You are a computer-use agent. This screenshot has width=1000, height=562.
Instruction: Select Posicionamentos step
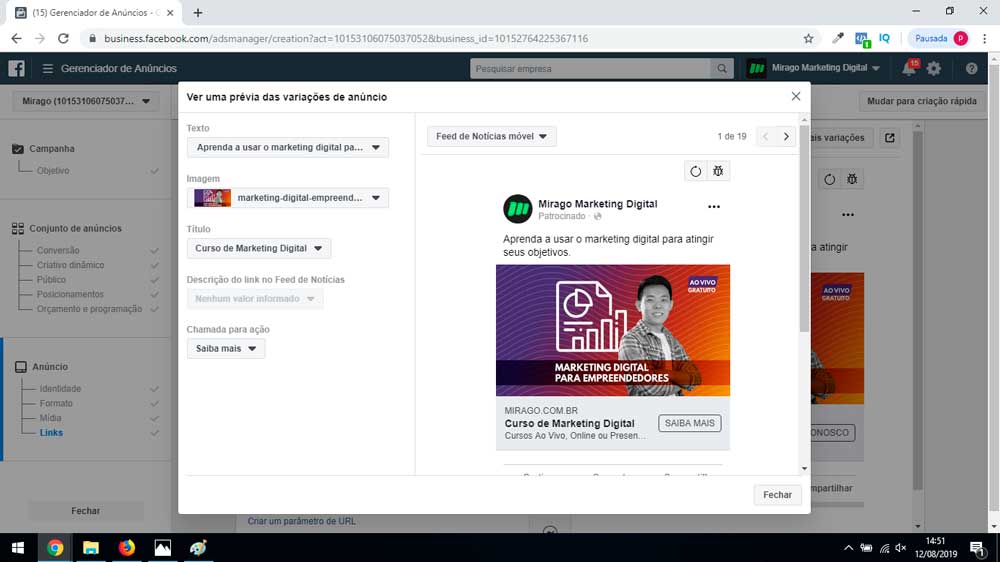70,294
